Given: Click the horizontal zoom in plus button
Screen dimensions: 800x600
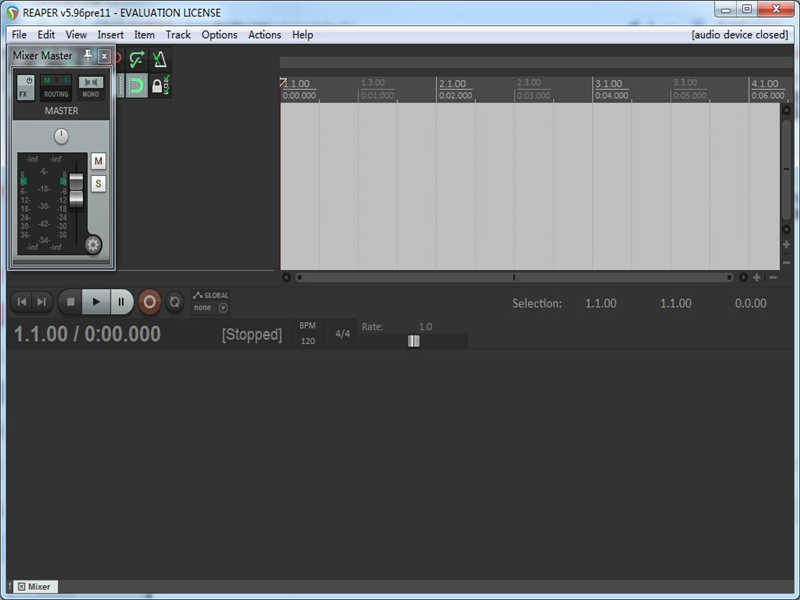Looking at the screenshot, I should [757, 277].
